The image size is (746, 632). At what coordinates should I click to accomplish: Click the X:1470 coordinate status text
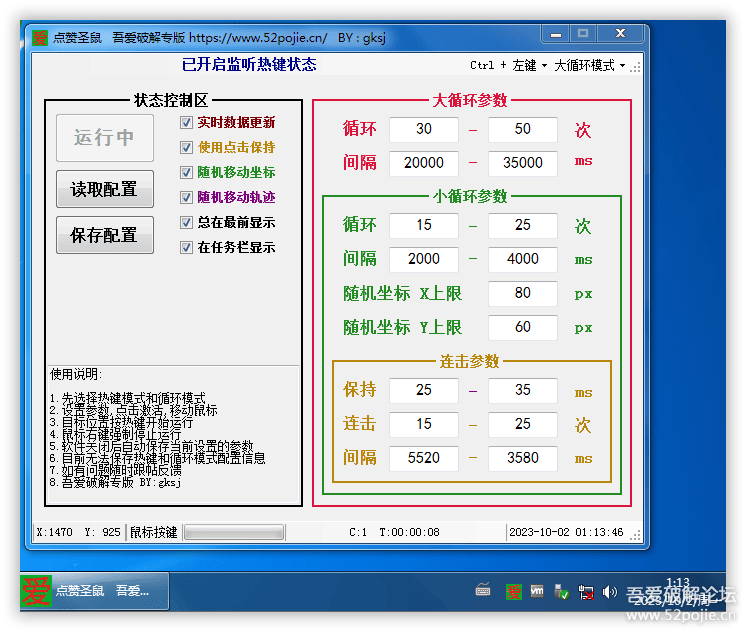(x=55, y=532)
